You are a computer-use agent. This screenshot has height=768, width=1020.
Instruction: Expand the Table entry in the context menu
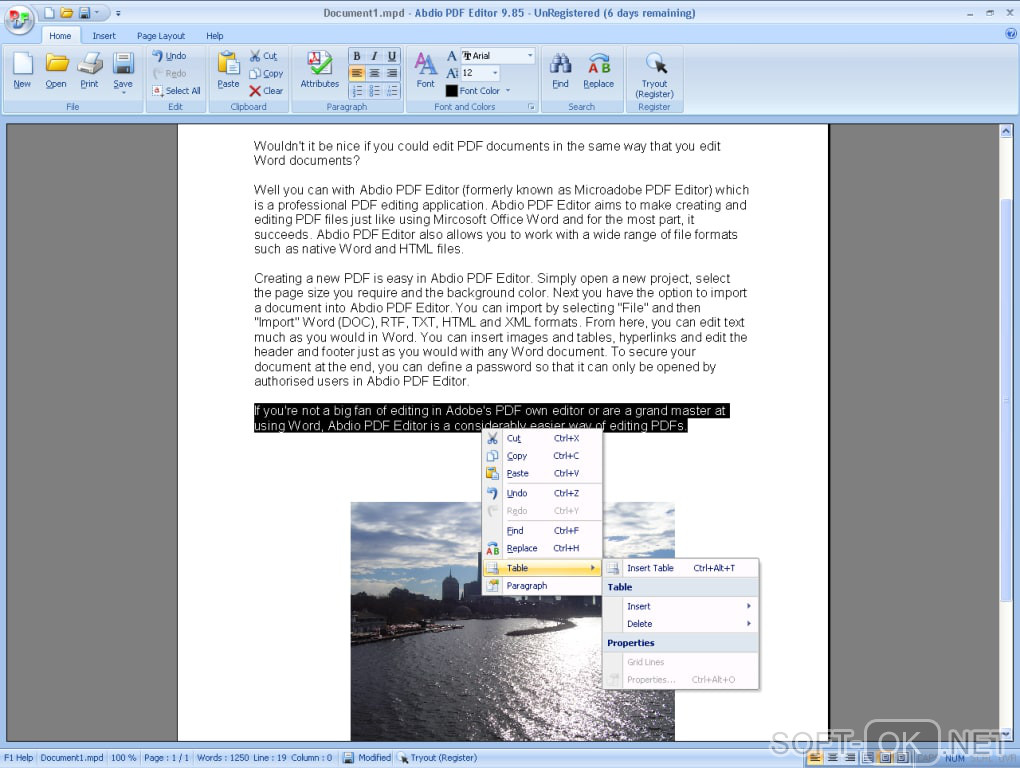pyautogui.click(x=542, y=568)
